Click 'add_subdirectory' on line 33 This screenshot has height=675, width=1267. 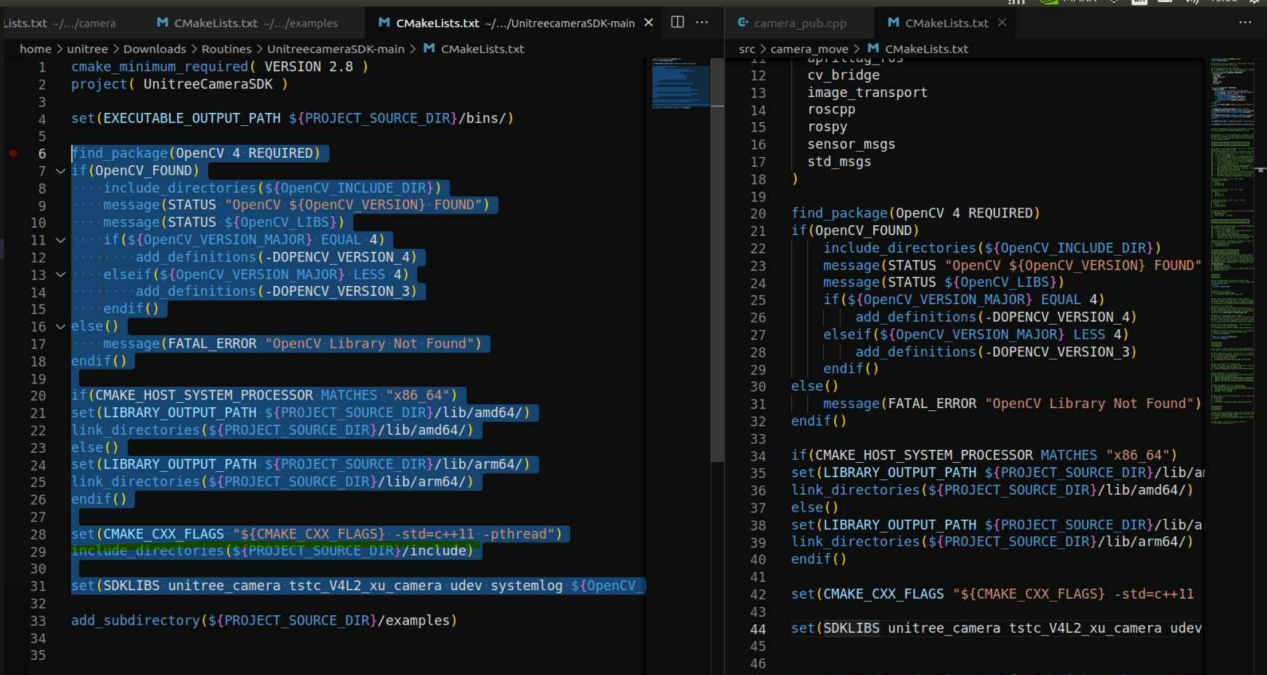coord(135,620)
